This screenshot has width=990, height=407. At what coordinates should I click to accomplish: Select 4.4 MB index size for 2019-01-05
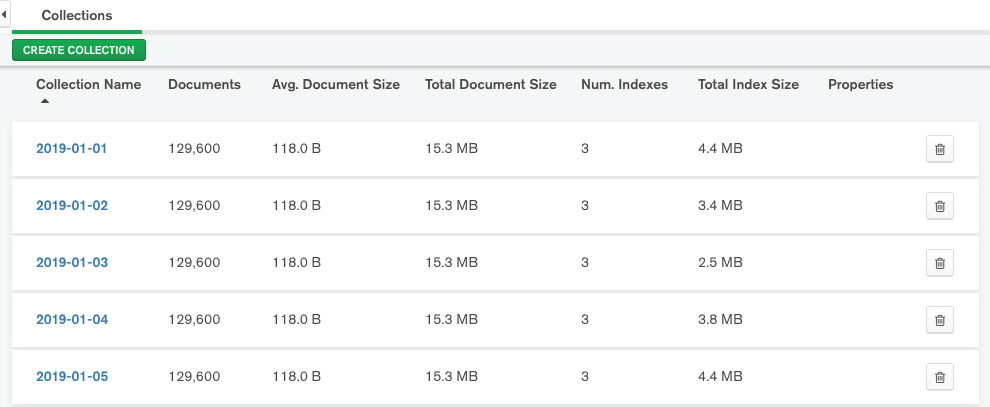[x=720, y=377]
